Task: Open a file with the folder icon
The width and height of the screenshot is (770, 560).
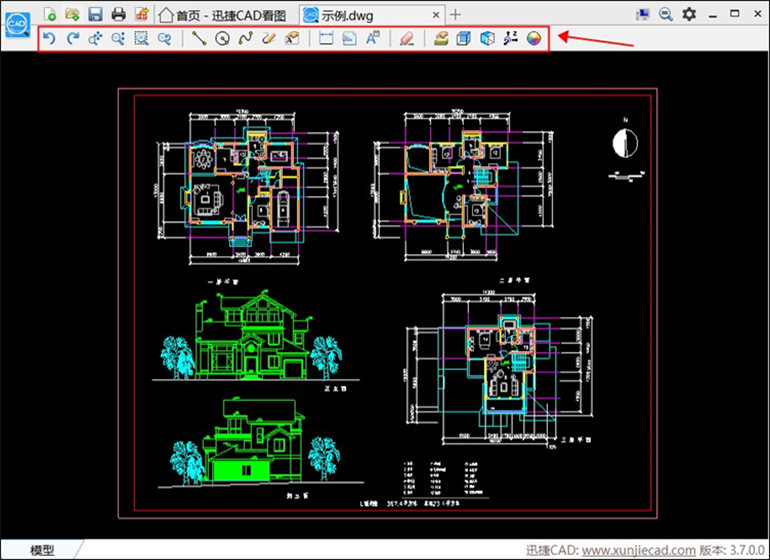Action: pos(72,14)
